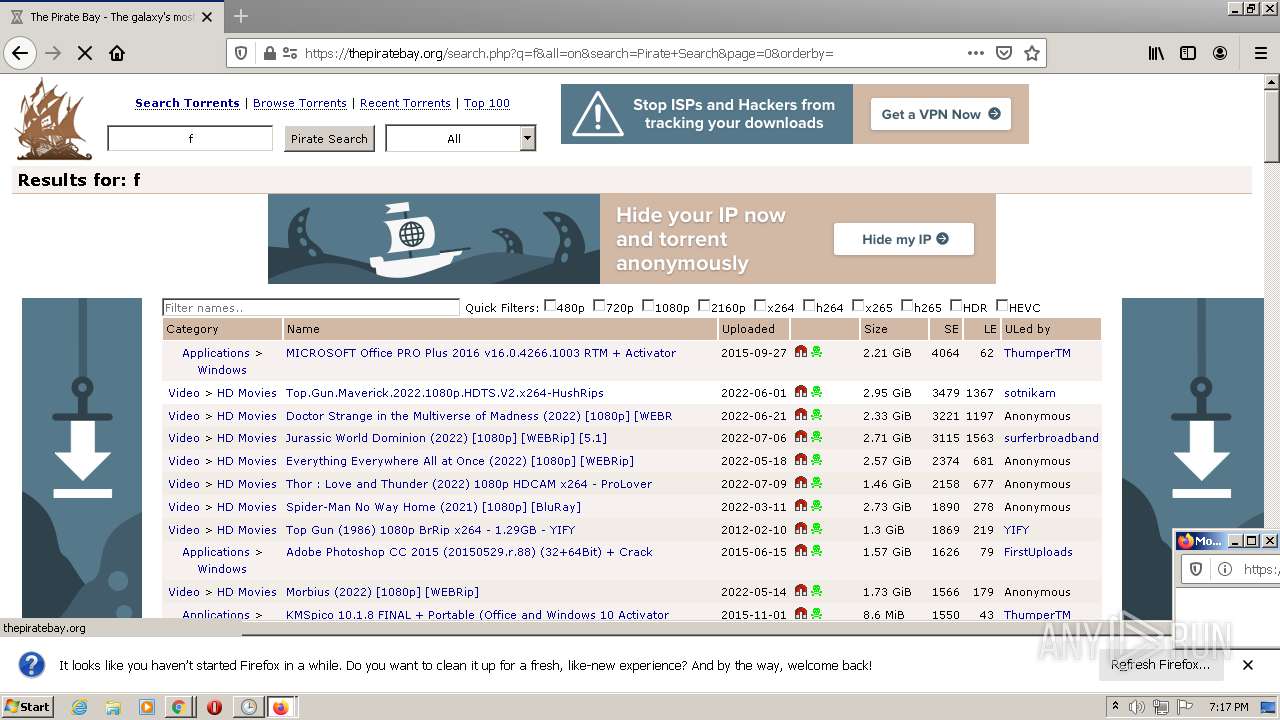Click green skull for Morbius row

817,591
